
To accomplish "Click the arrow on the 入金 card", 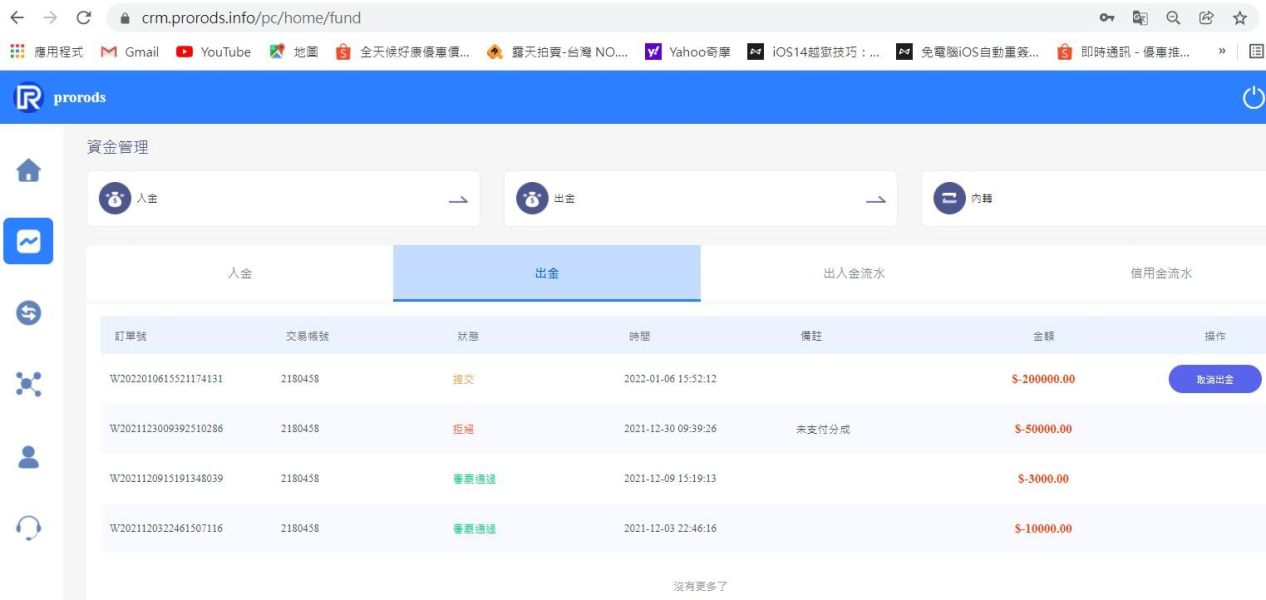I will pyautogui.click(x=458, y=200).
